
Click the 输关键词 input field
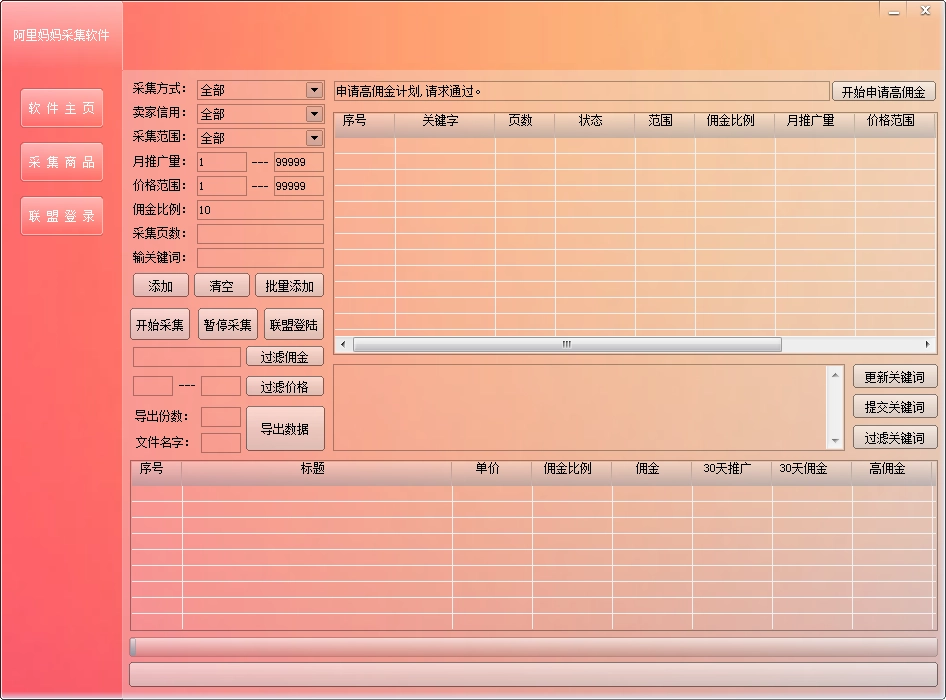[260, 257]
